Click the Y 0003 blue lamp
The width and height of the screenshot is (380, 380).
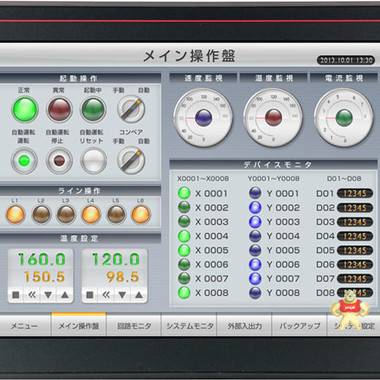point(255,222)
